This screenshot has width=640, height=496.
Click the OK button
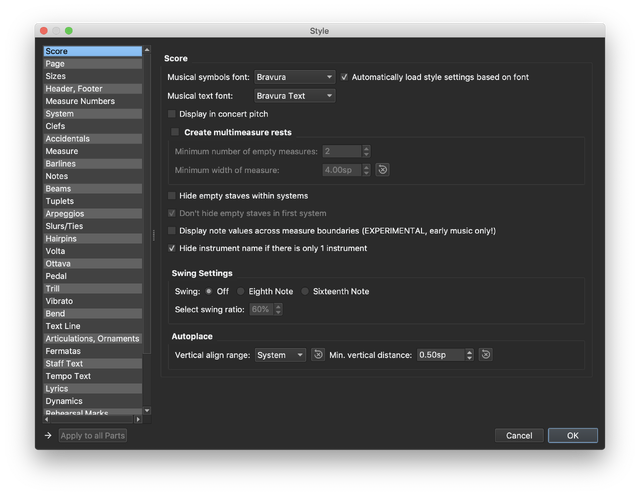coord(572,436)
